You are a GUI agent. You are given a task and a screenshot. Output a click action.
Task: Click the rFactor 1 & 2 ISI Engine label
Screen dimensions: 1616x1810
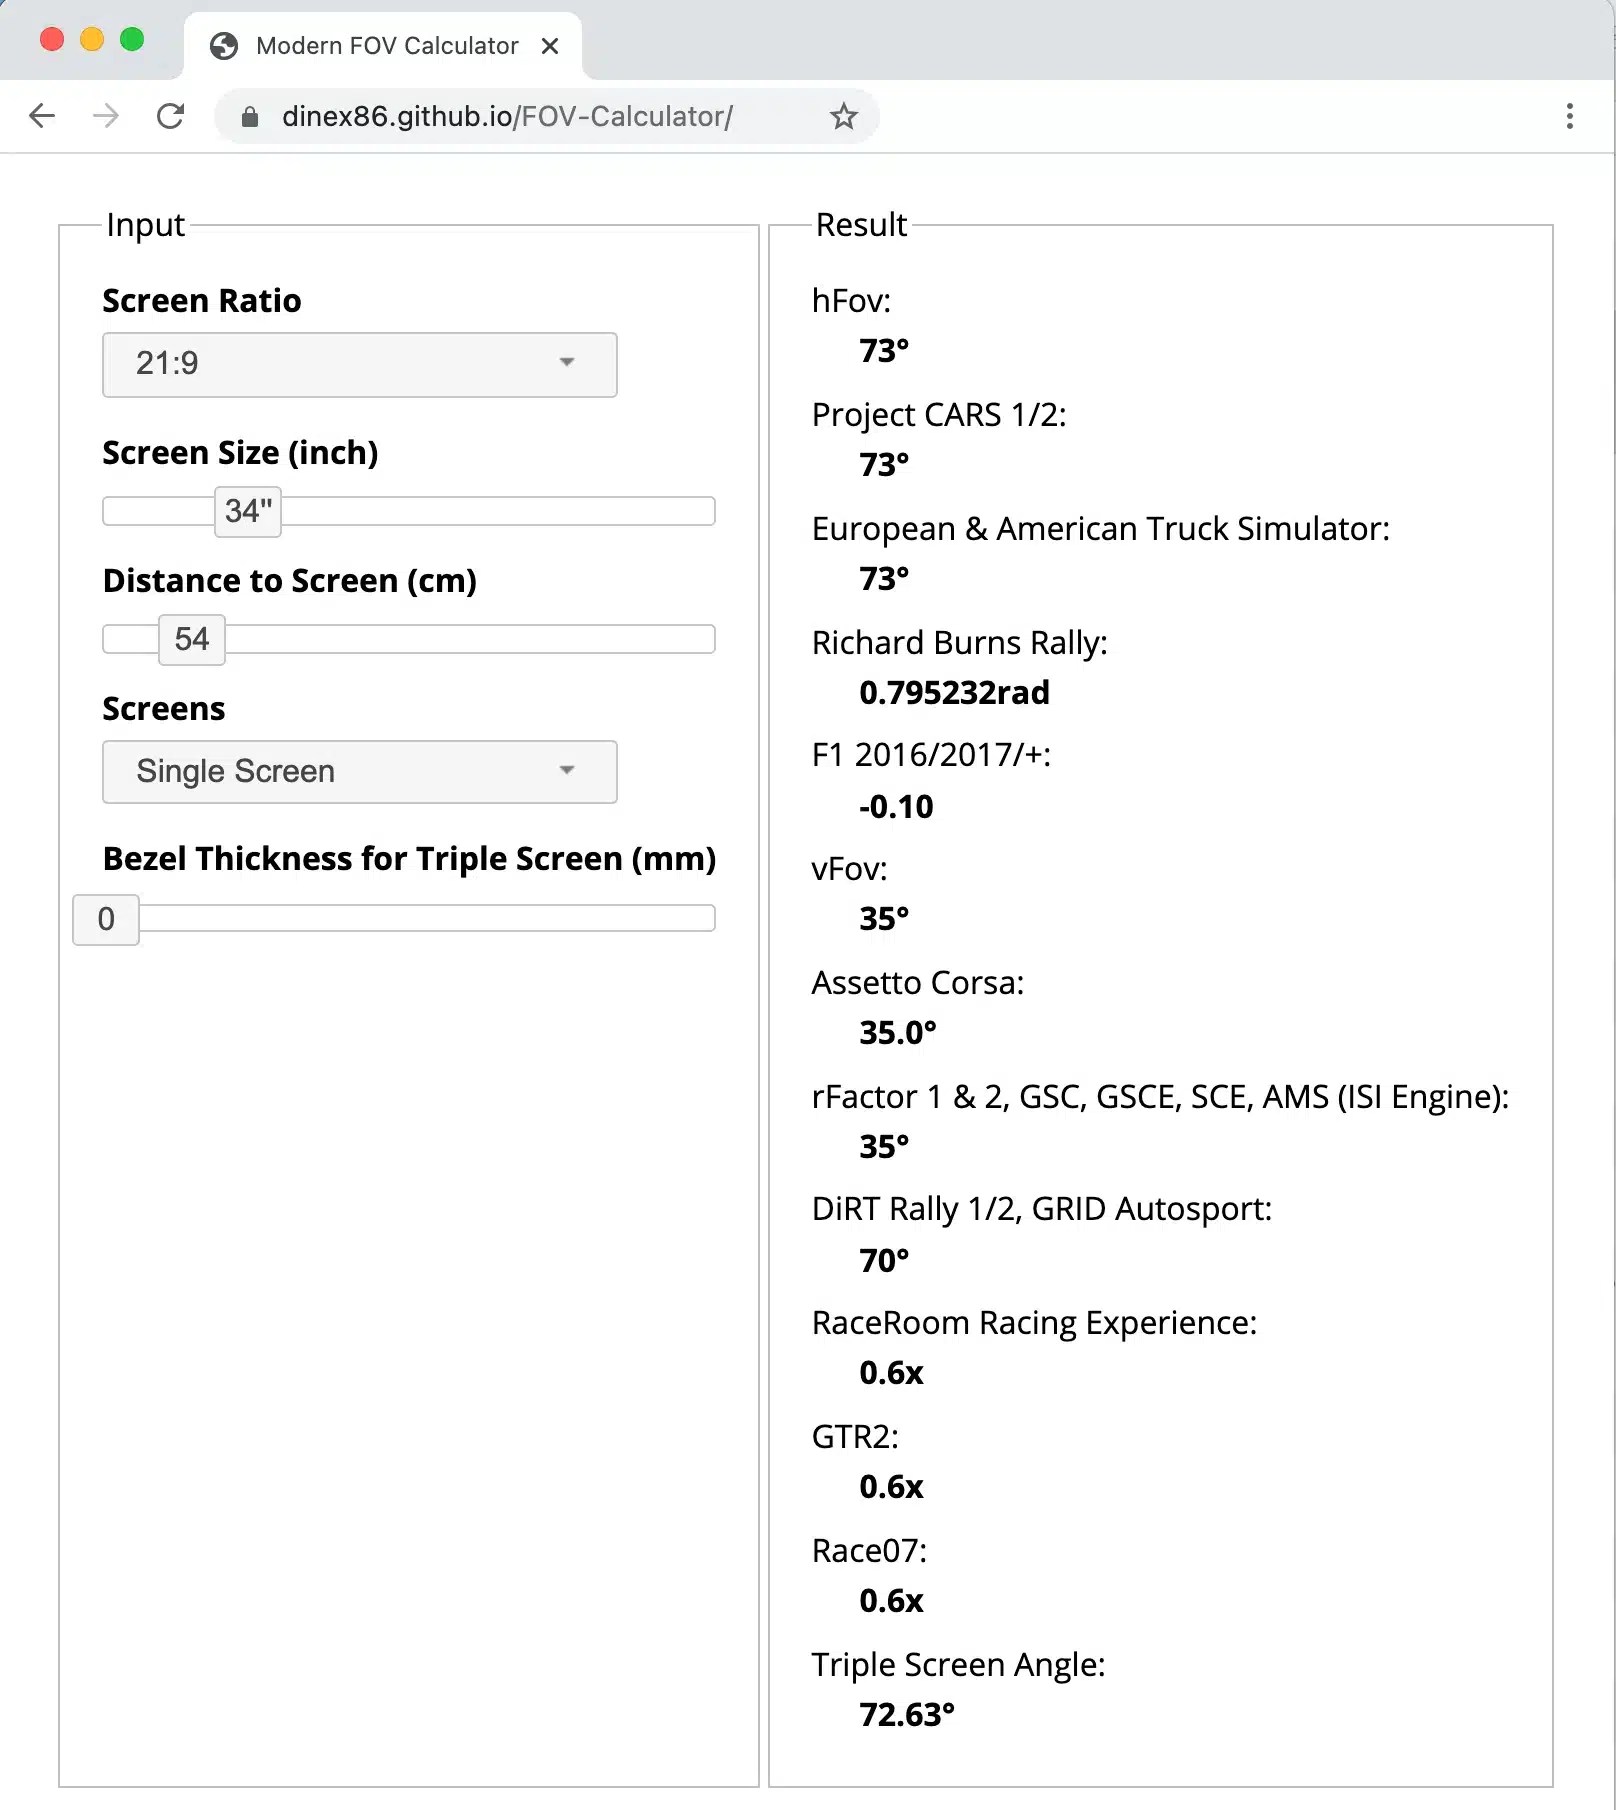coord(1160,1097)
